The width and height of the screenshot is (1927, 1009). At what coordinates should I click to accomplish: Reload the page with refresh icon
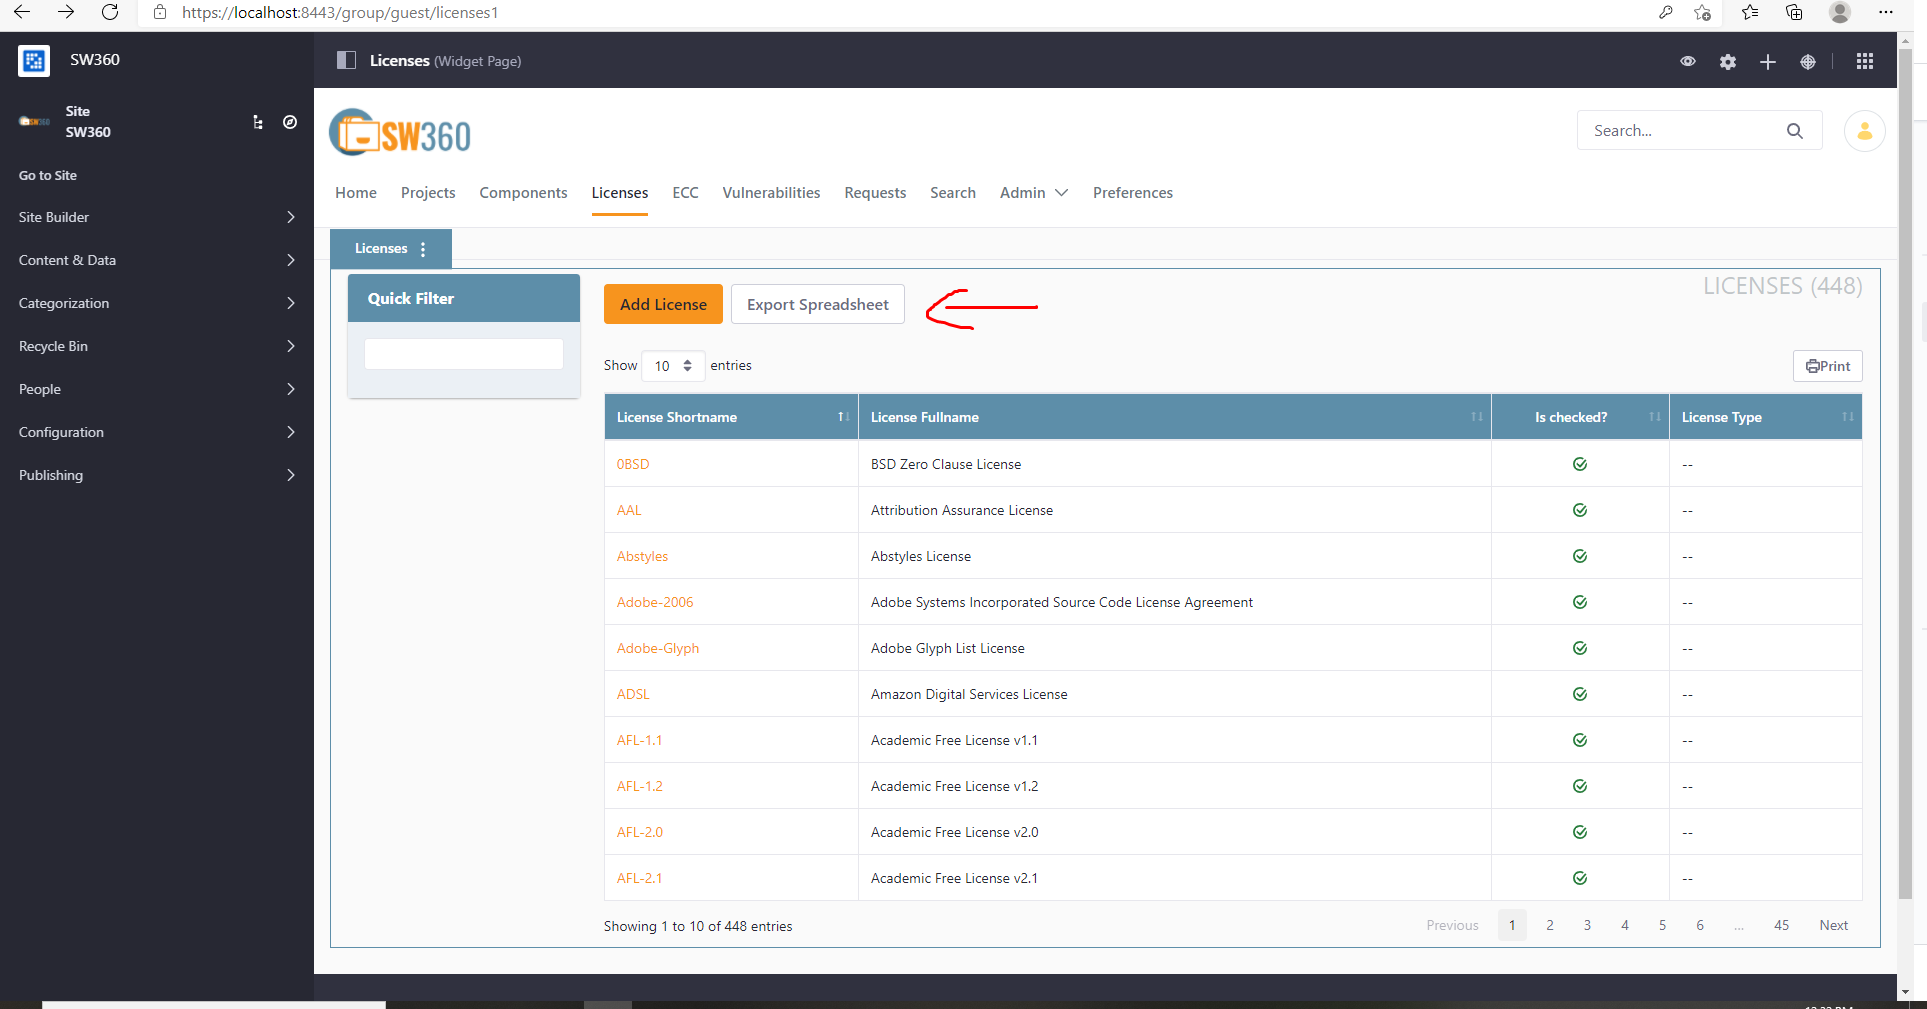(x=110, y=12)
